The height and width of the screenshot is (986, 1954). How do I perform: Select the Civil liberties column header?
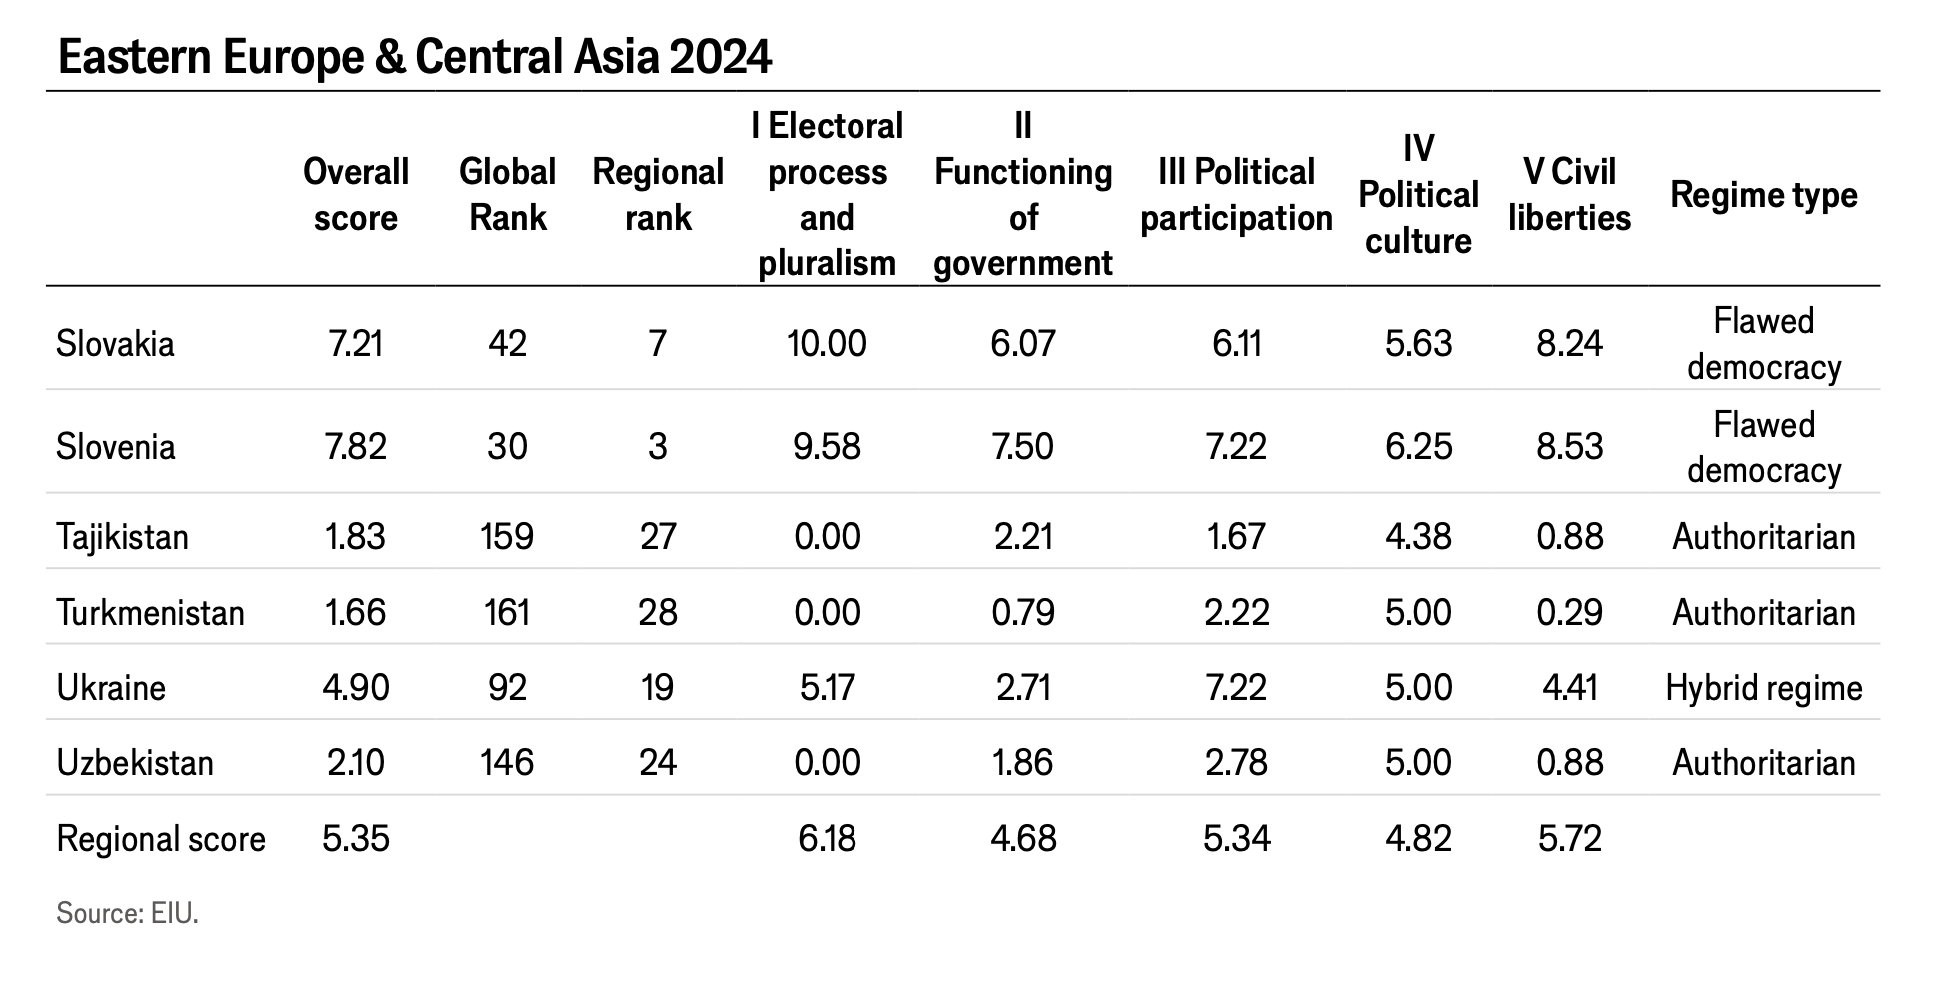[1569, 195]
